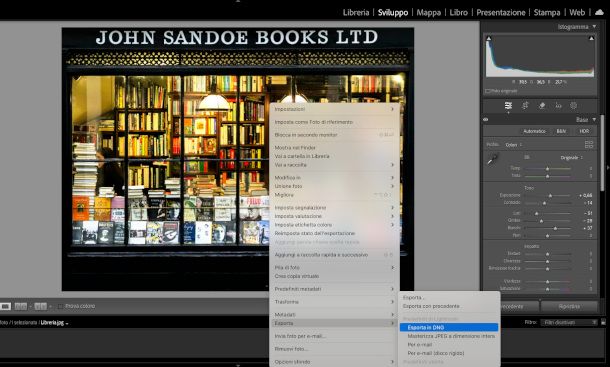Expand Trasforma submenu
This screenshot has width=610, height=367.
pos(334,302)
